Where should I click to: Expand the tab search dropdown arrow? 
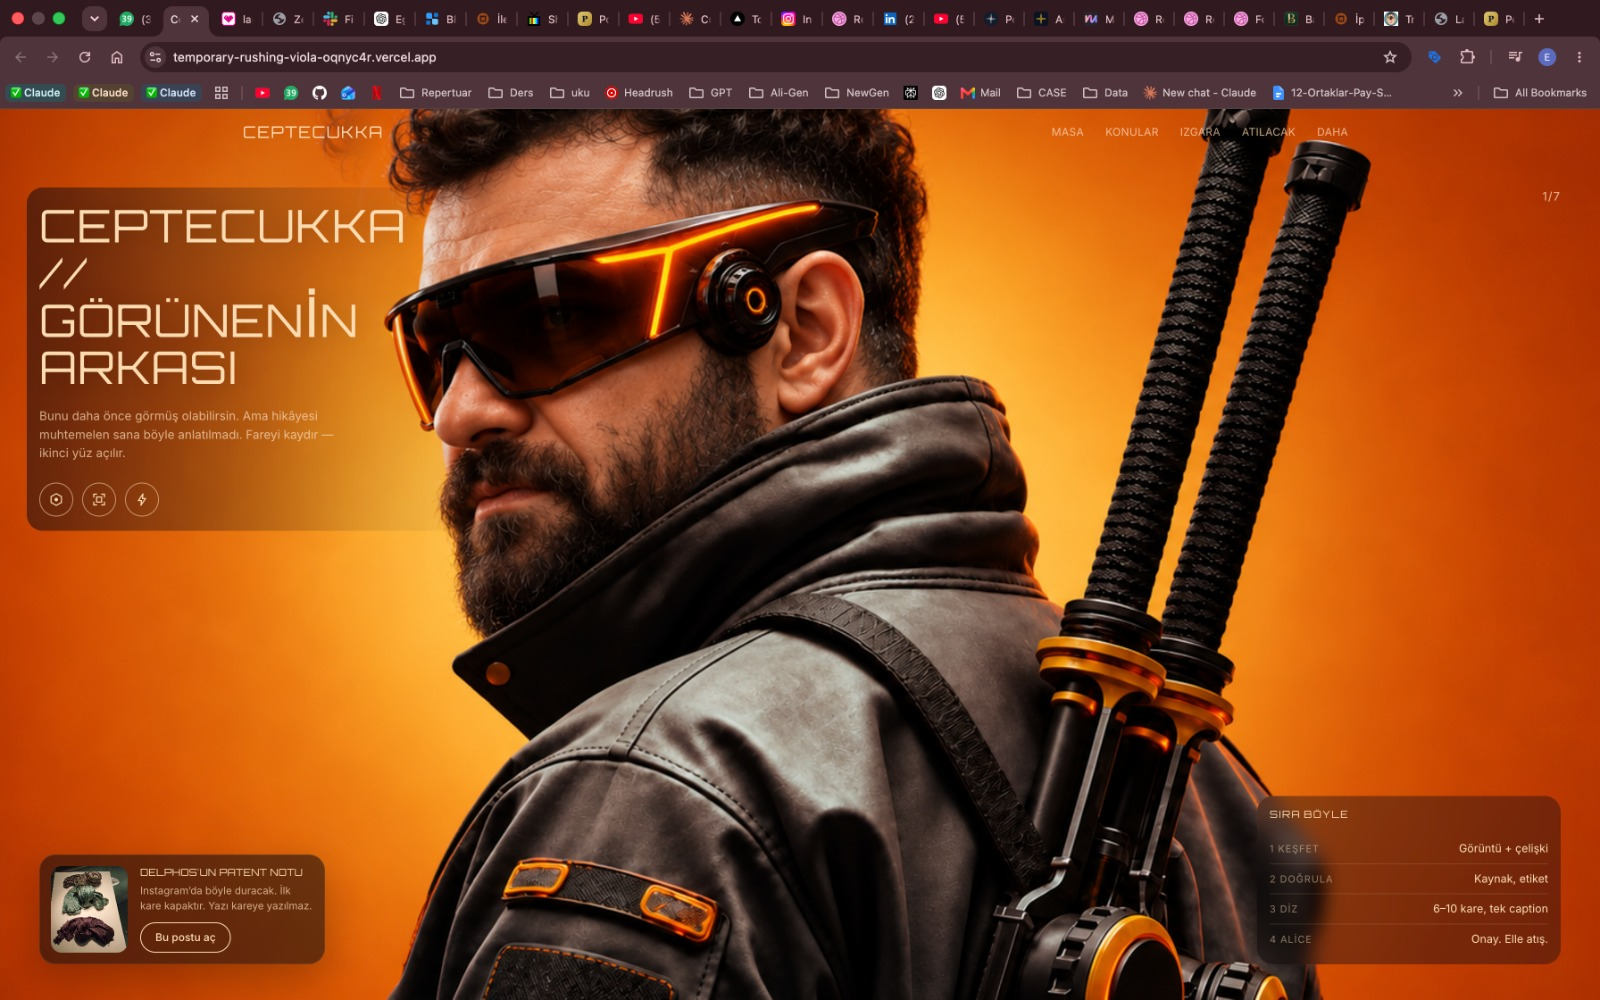(94, 18)
